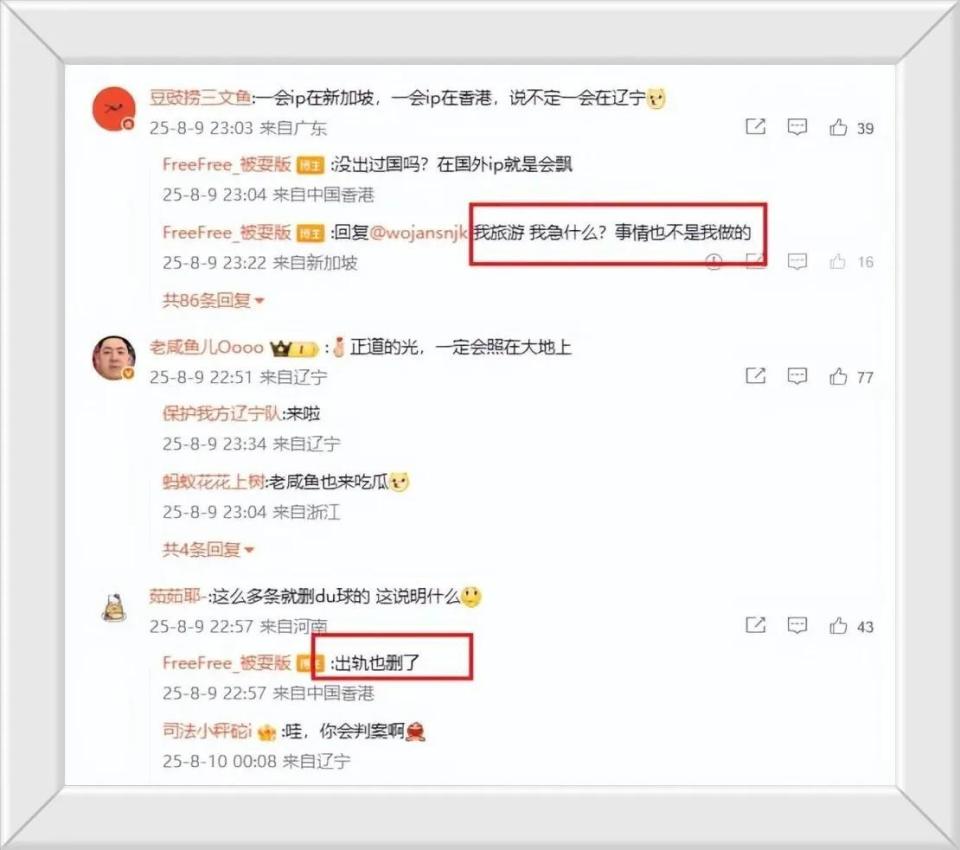
Task: Open 老咸鱼儿Oooo's avatar photo
Action: [x=114, y=358]
